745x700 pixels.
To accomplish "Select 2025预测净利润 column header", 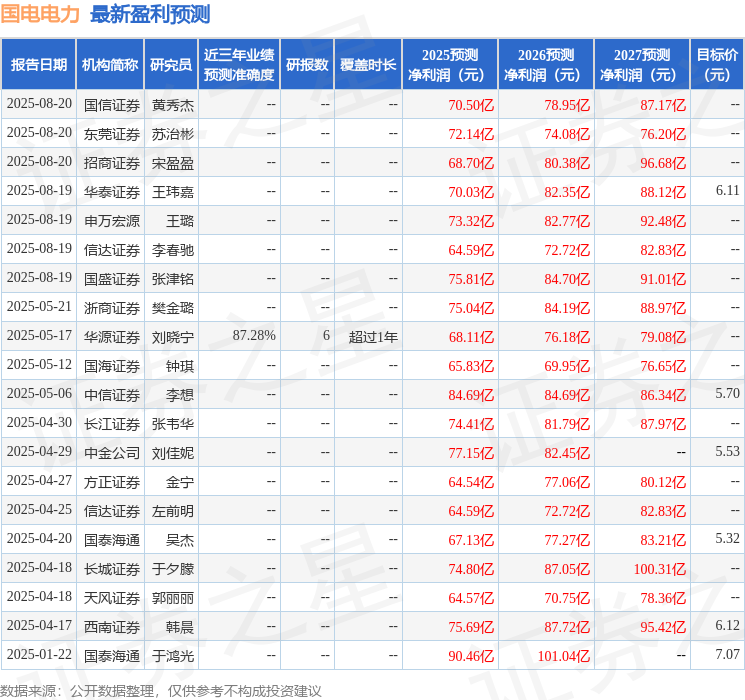I will click(450, 65).
